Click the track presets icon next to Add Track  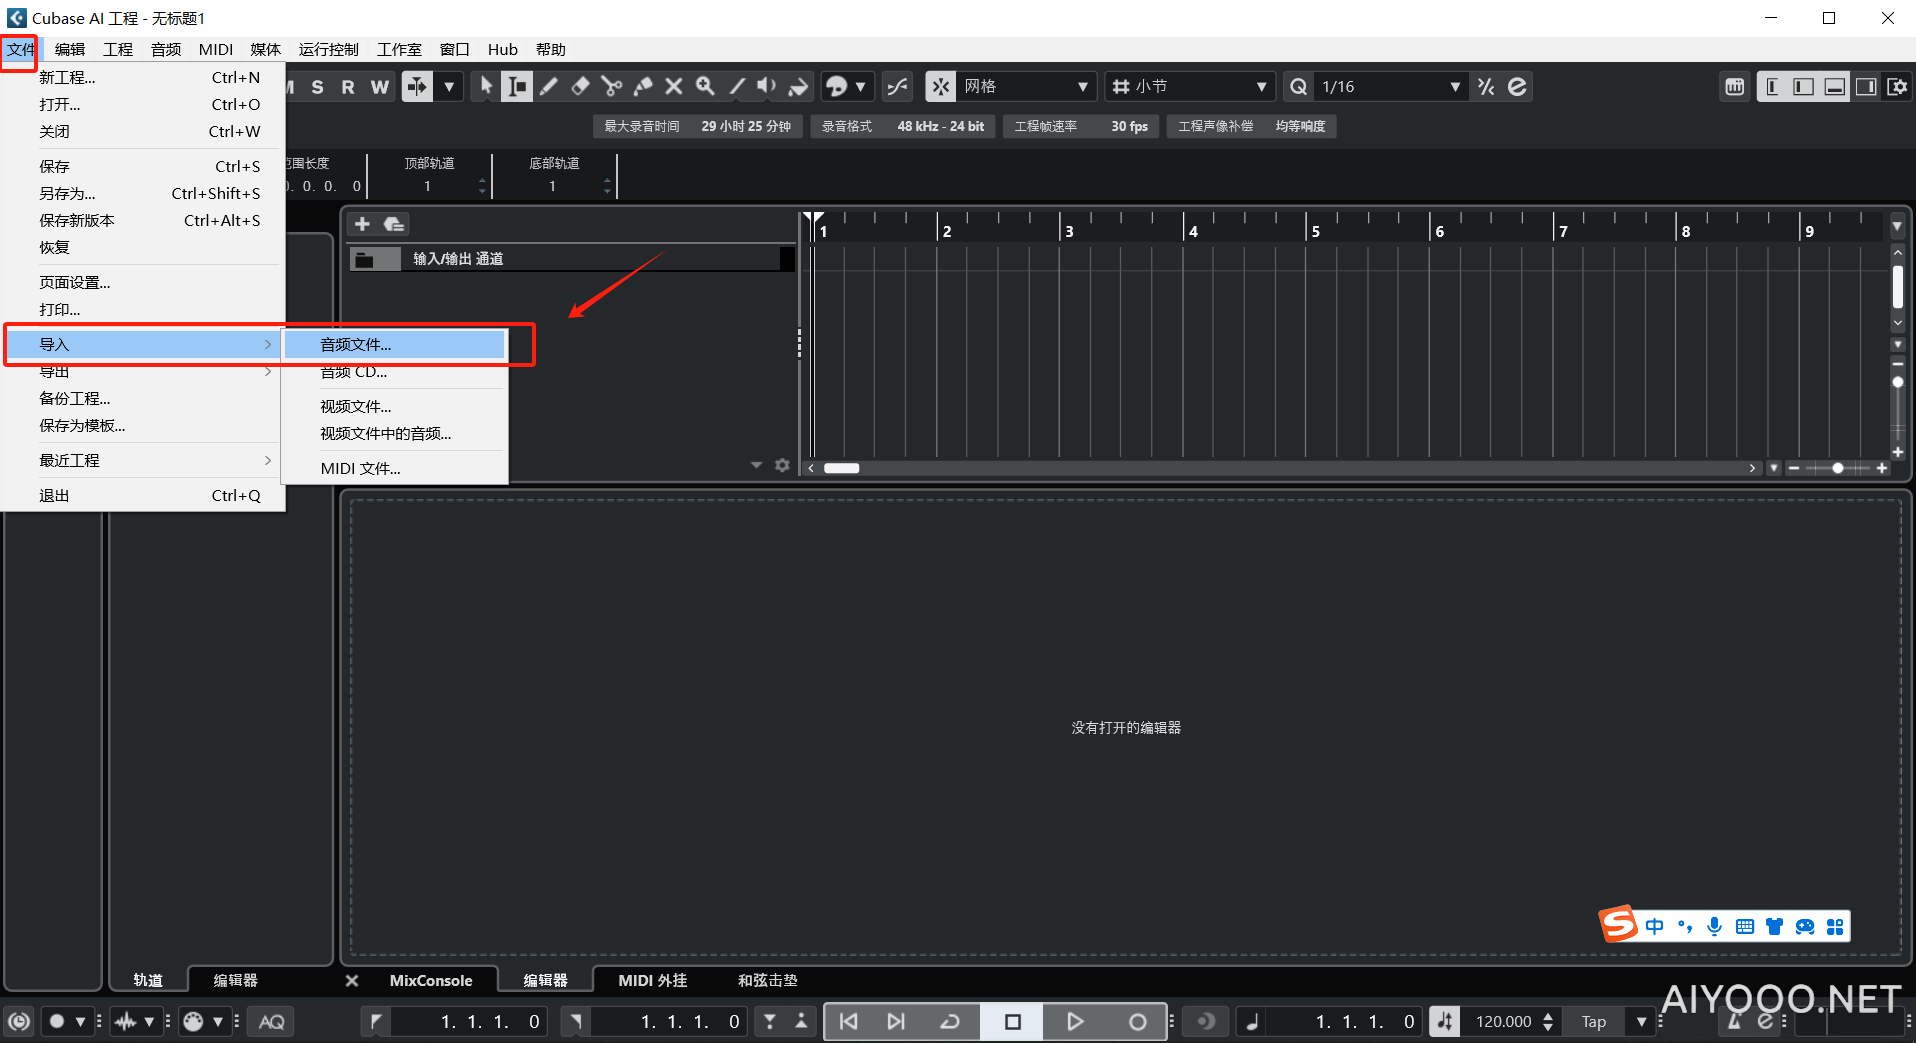394,224
